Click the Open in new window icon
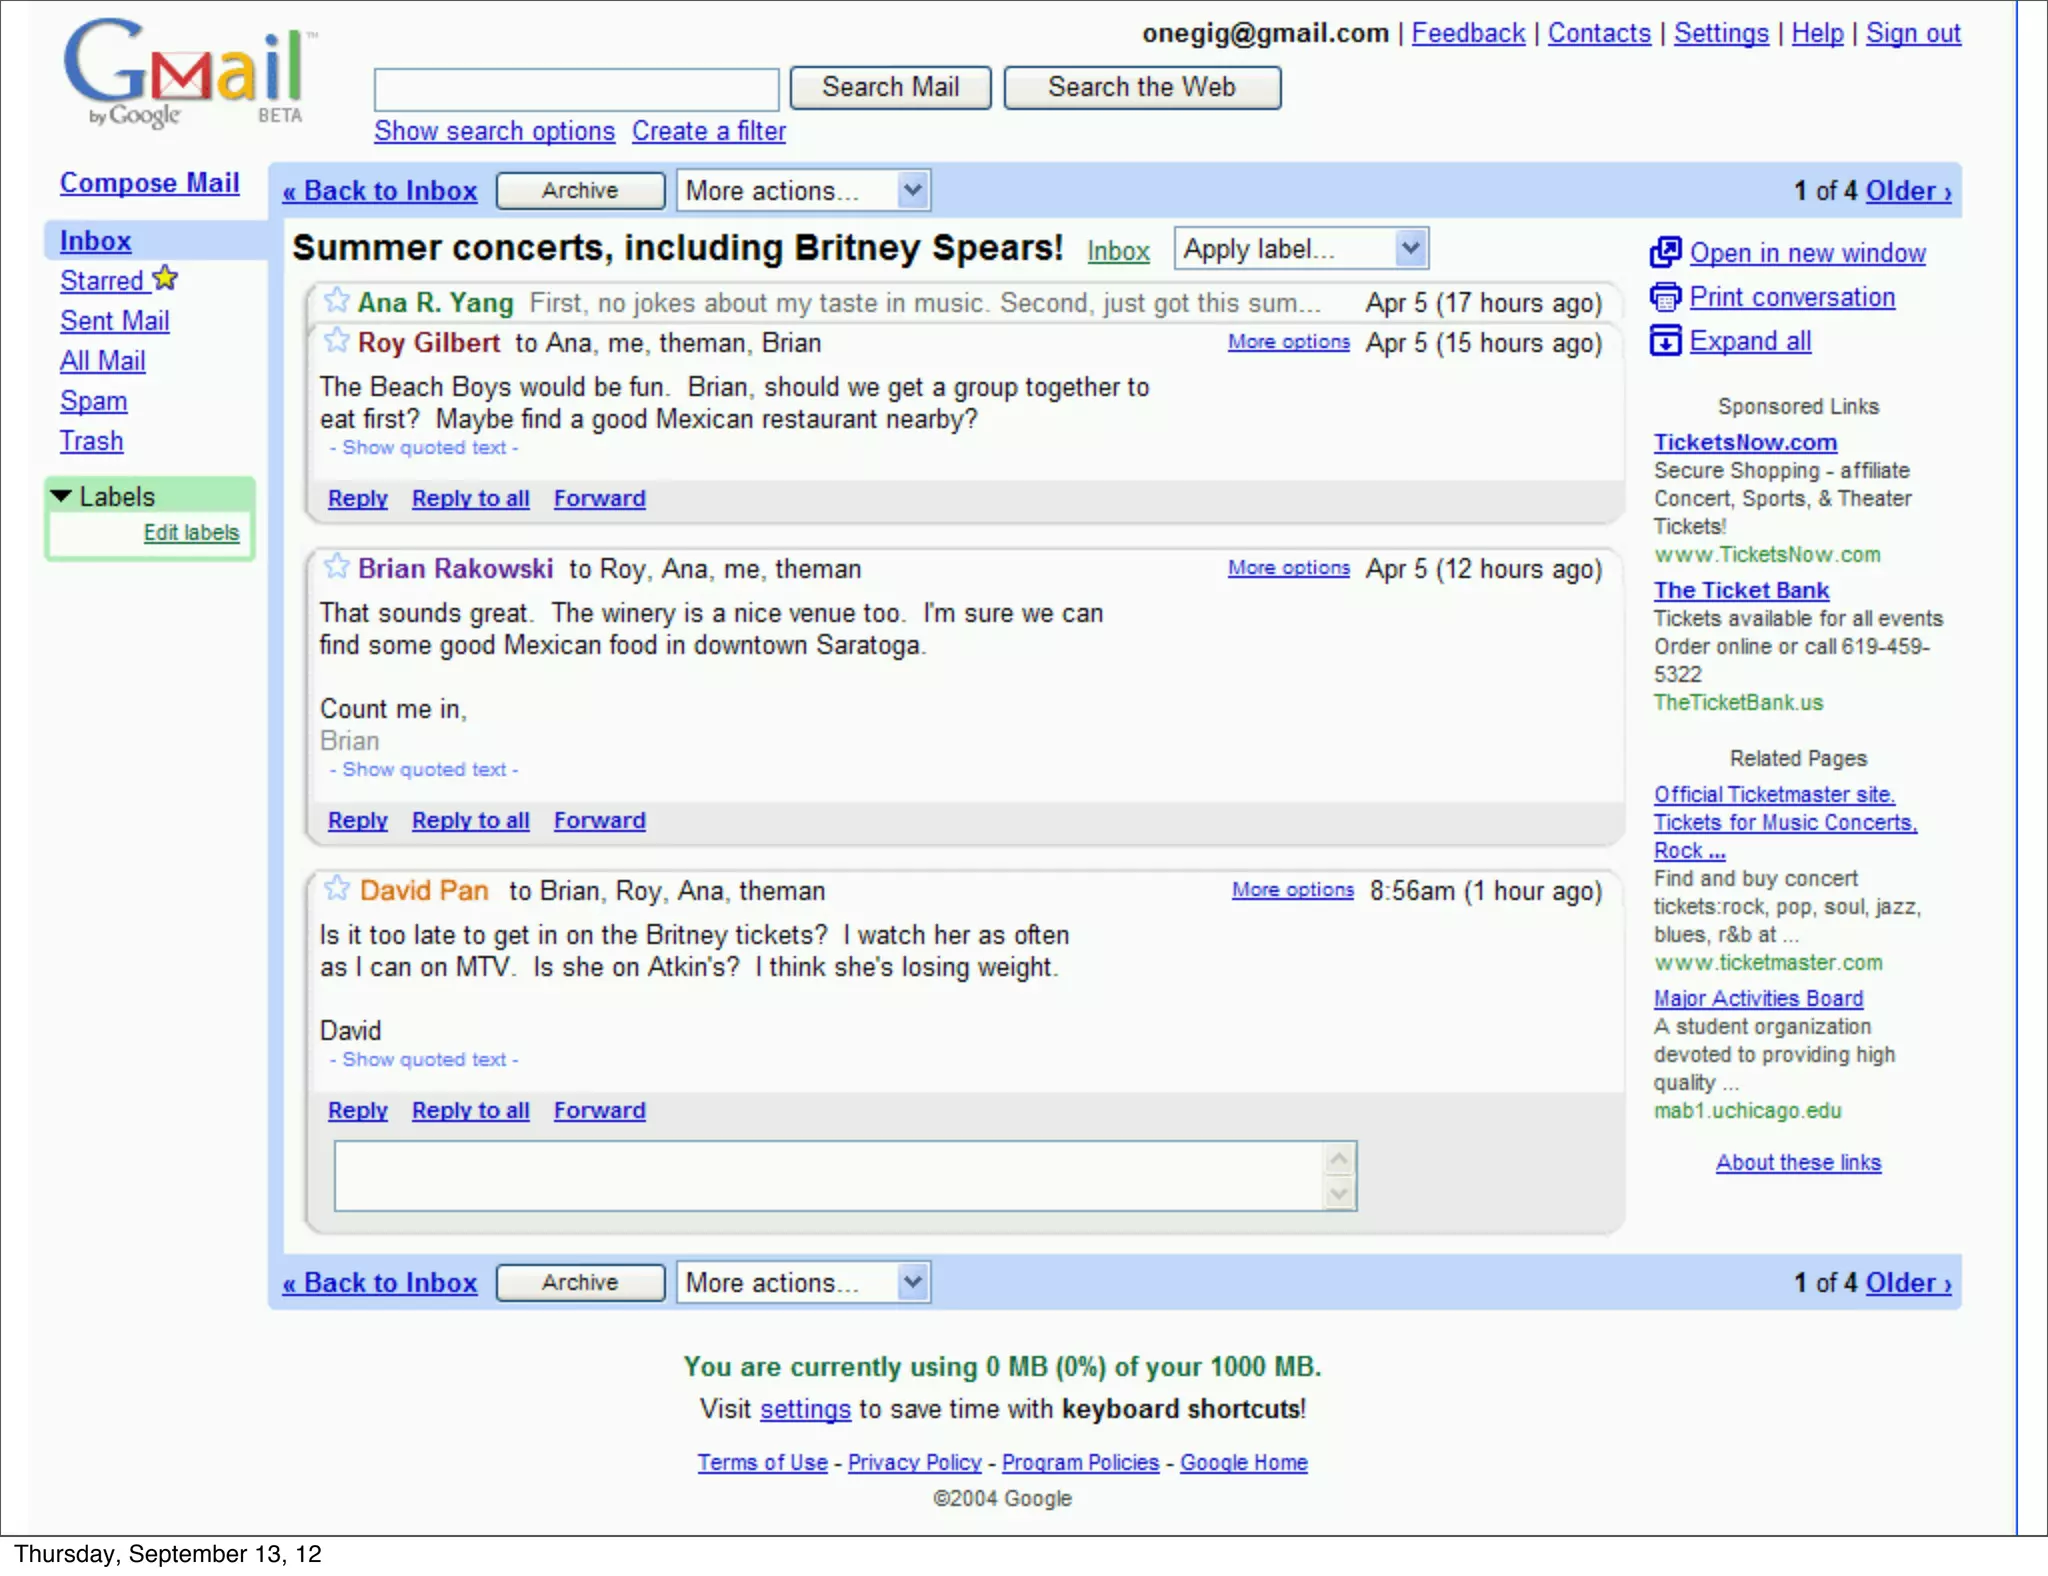The image size is (2048, 1576). pyautogui.click(x=1665, y=252)
